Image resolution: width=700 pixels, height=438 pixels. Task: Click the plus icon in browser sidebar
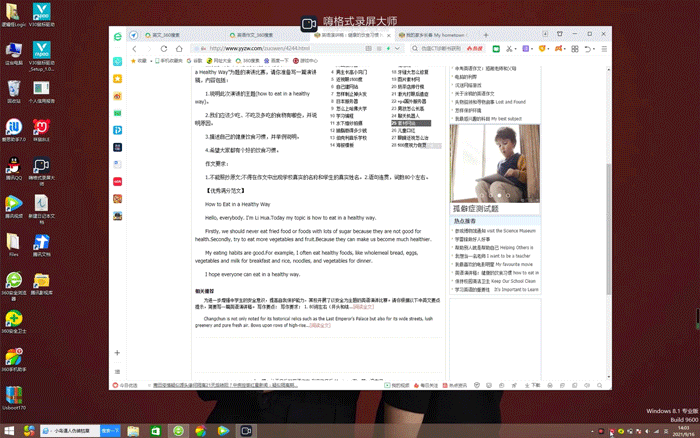[117, 353]
